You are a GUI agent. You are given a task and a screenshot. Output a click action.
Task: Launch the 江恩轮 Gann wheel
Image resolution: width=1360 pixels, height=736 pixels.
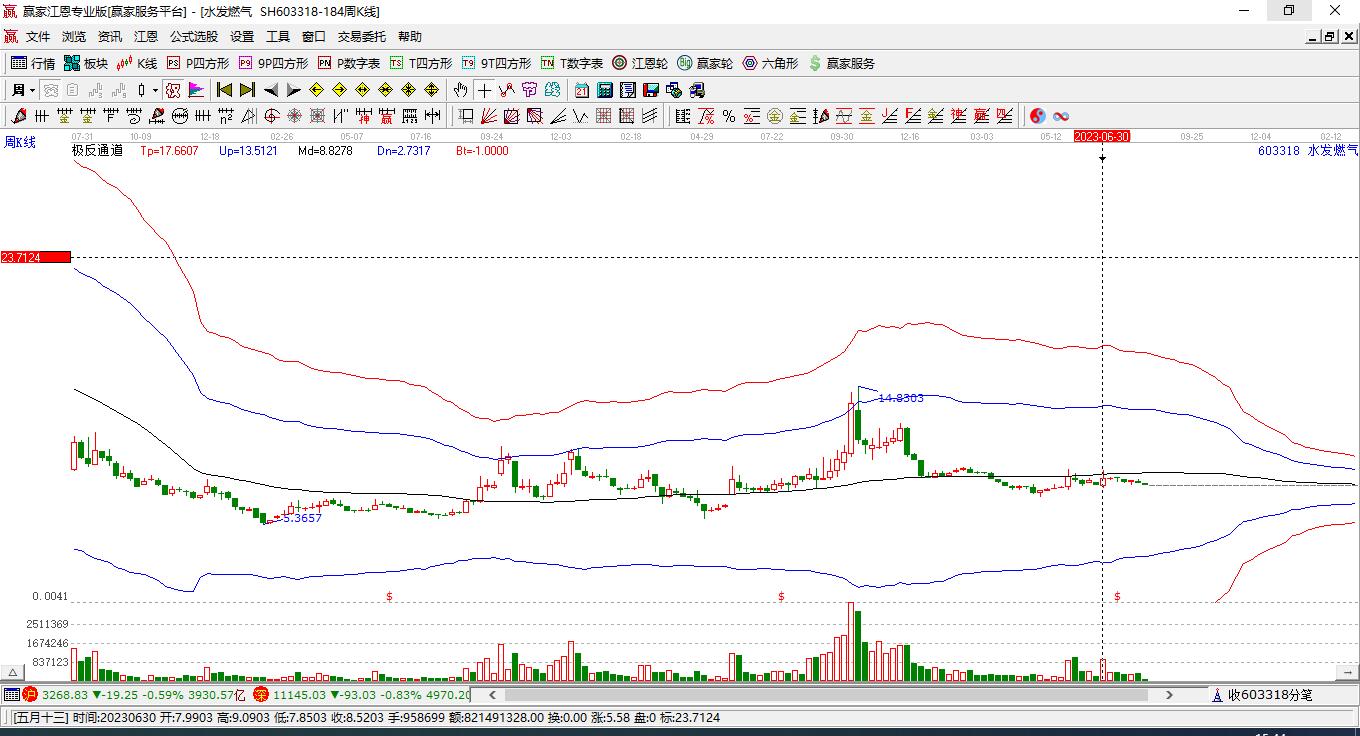[x=640, y=63]
